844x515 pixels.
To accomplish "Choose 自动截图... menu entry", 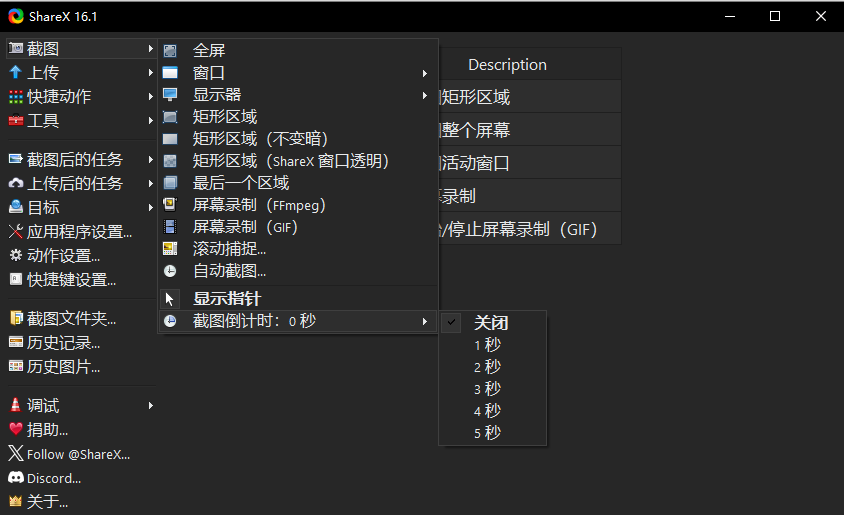I will point(299,271).
